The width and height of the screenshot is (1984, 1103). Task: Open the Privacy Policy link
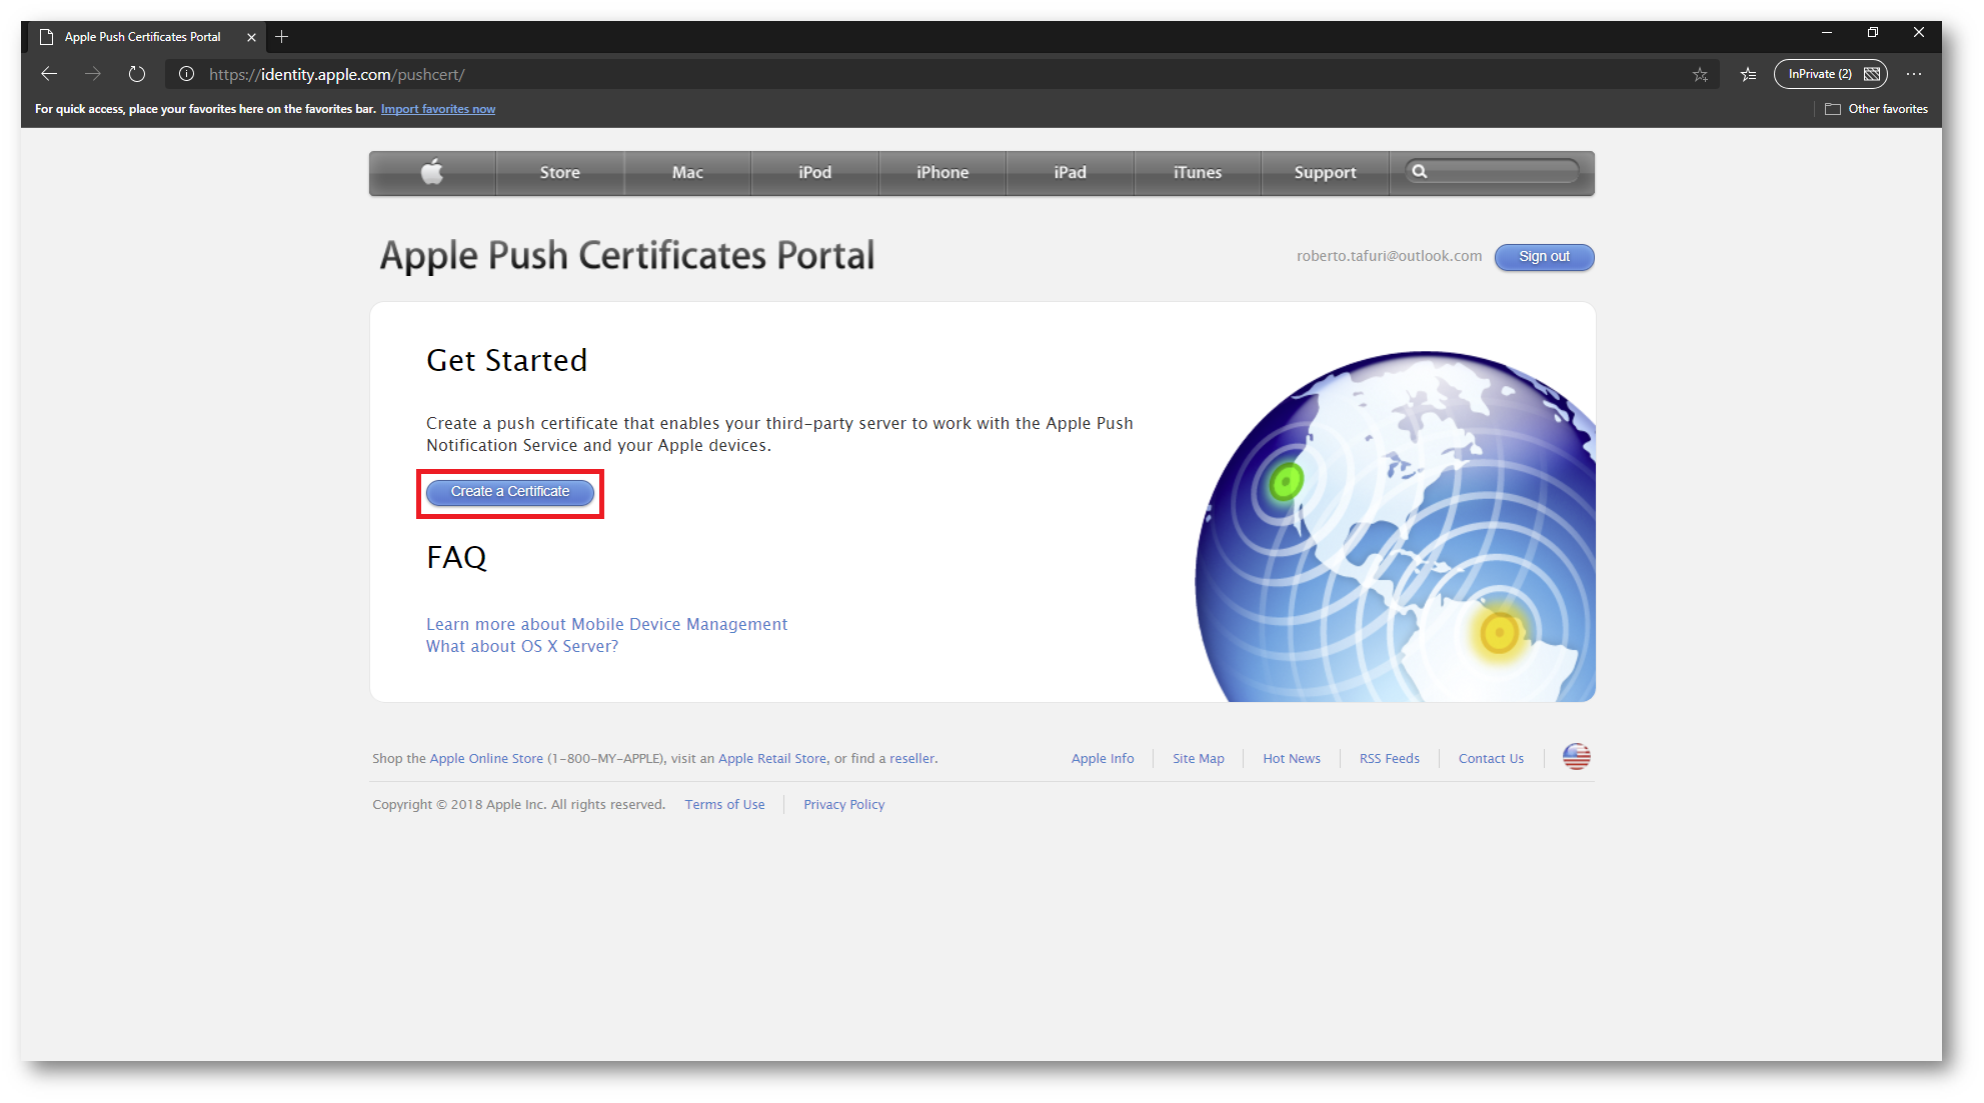844,805
